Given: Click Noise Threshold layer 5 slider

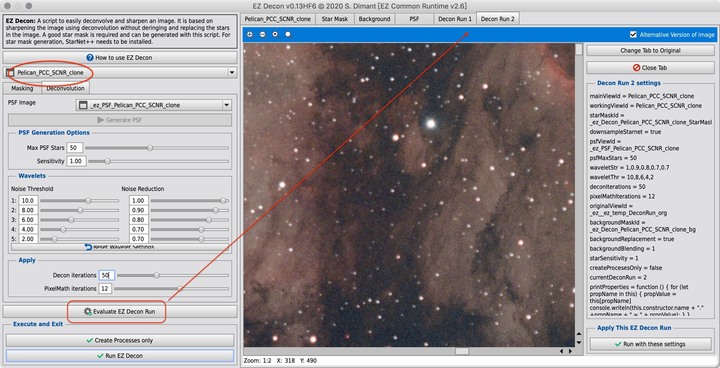Looking at the screenshot, I should [79, 239].
